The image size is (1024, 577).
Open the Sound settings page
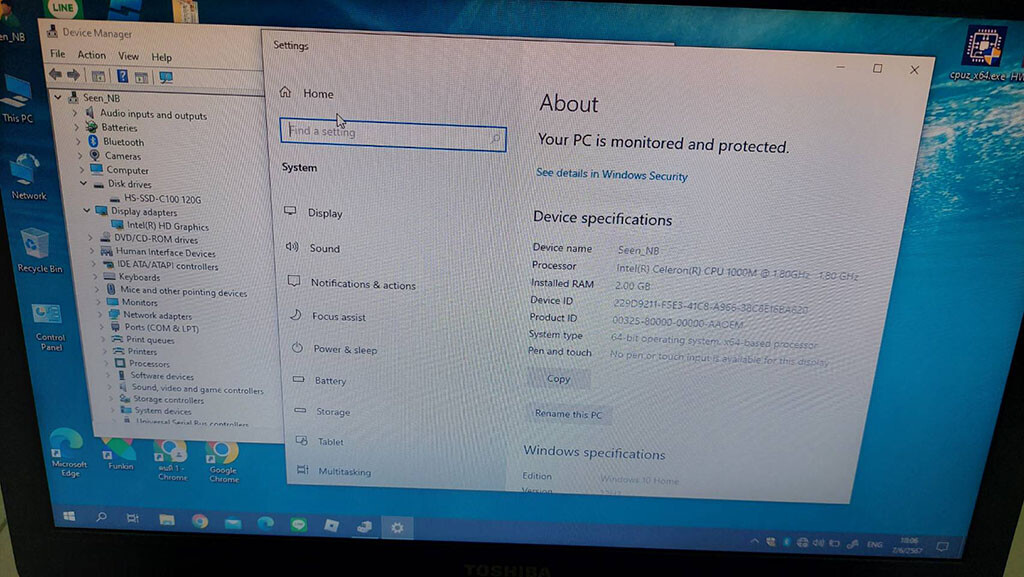tap(324, 249)
